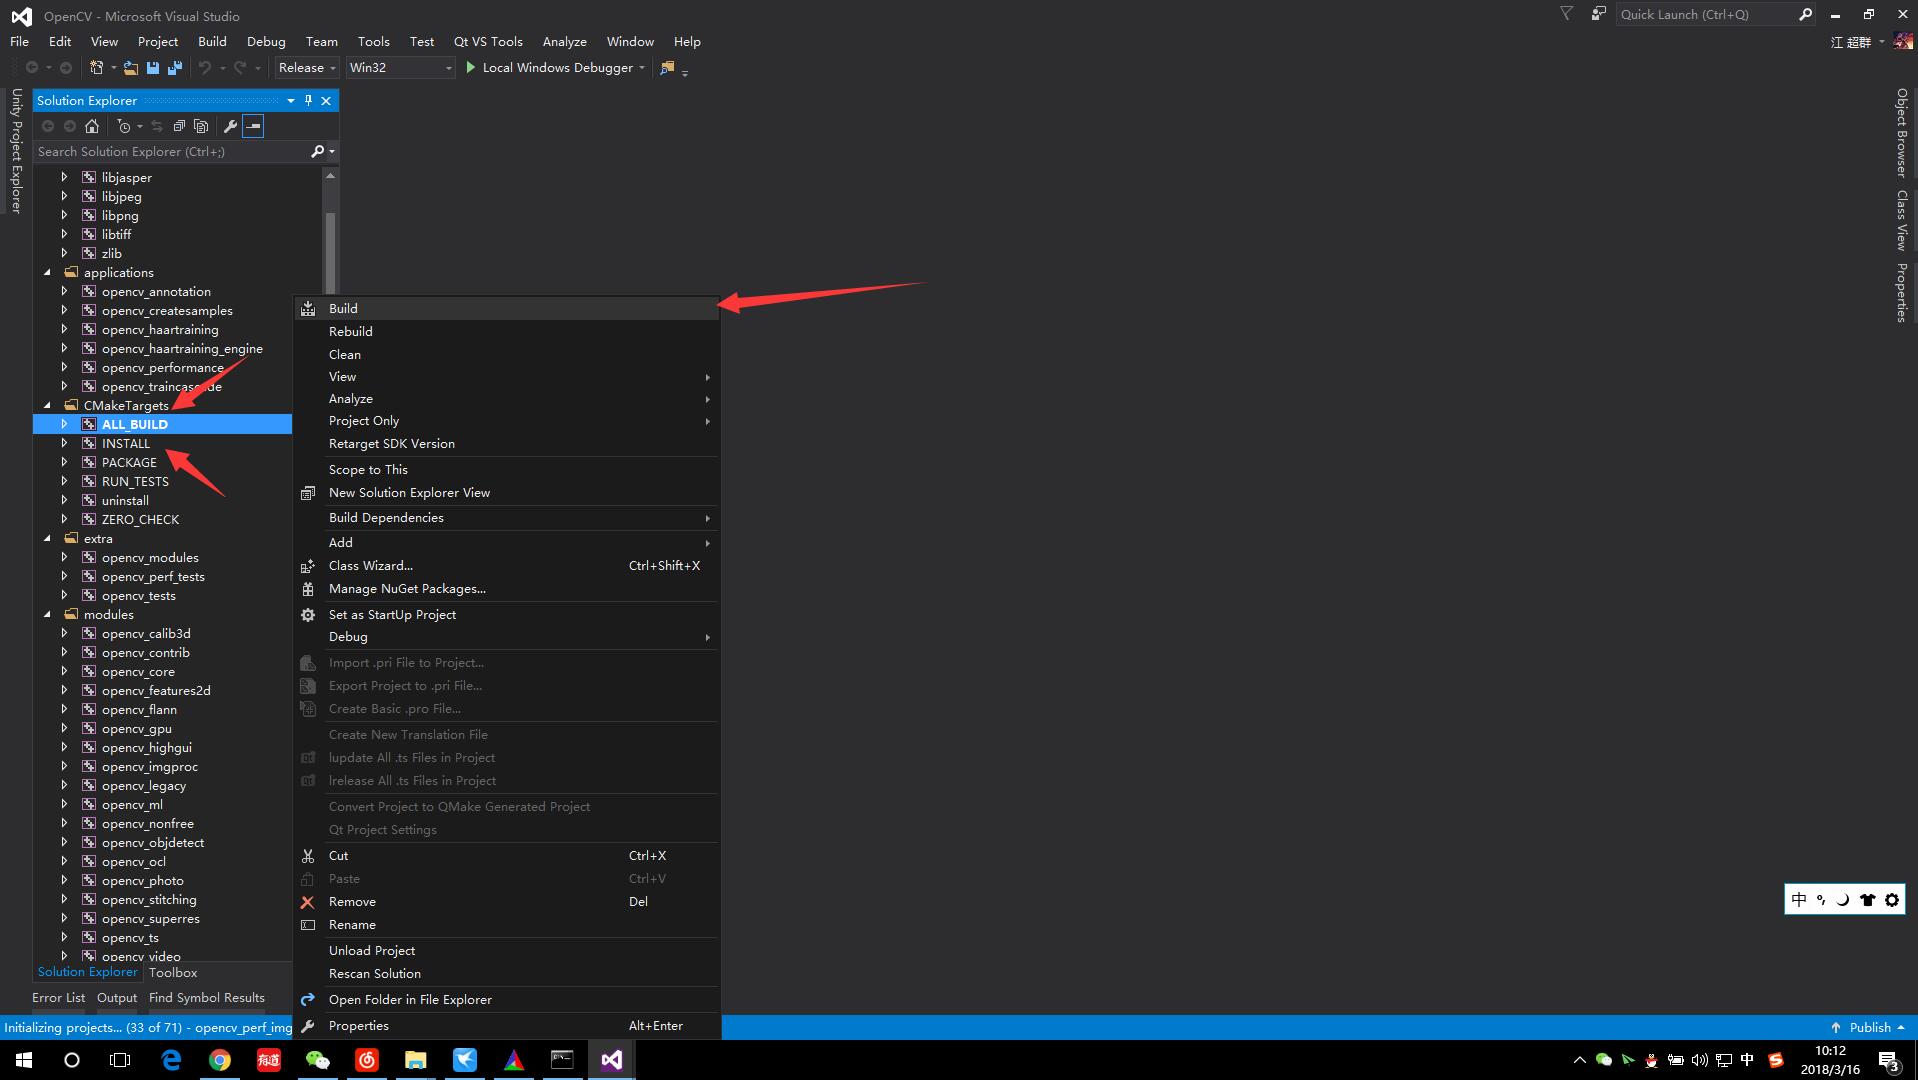Image resolution: width=1918 pixels, height=1080 pixels.
Task: Expand the Project Only submenu
Action: coord(507,420)
